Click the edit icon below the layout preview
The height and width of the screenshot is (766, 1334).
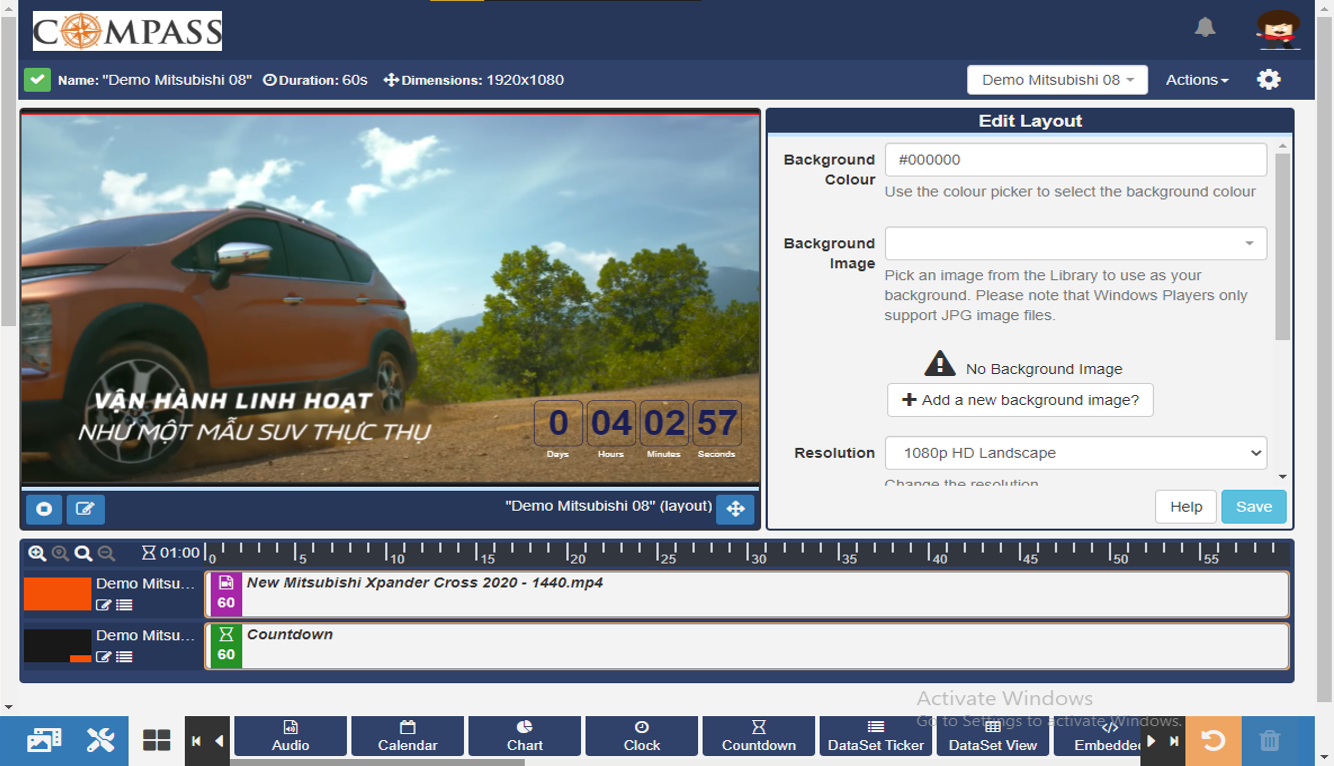click(86, 509)
